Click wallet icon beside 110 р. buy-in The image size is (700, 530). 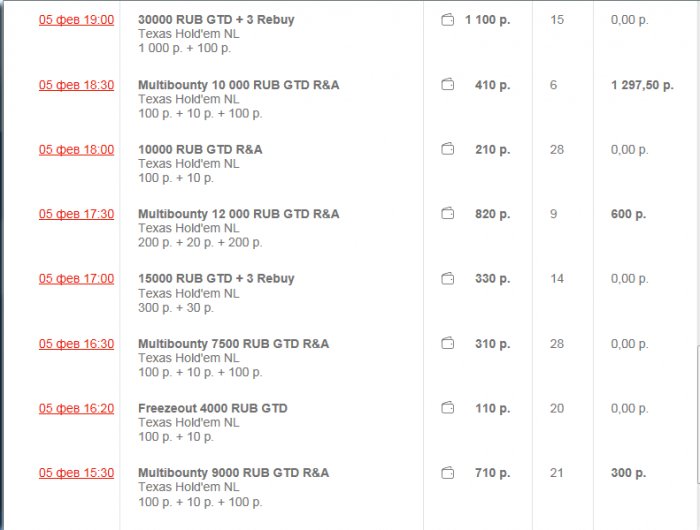(448, 408)
